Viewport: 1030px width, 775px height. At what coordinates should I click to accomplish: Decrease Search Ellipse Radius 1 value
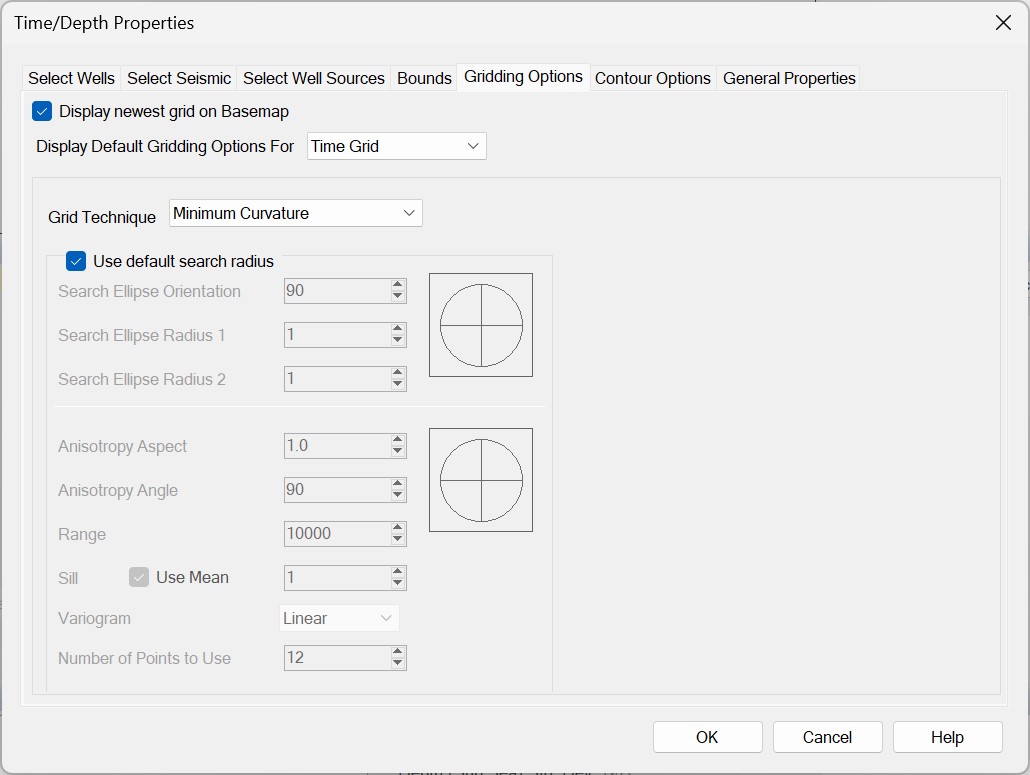pos(398,341)
